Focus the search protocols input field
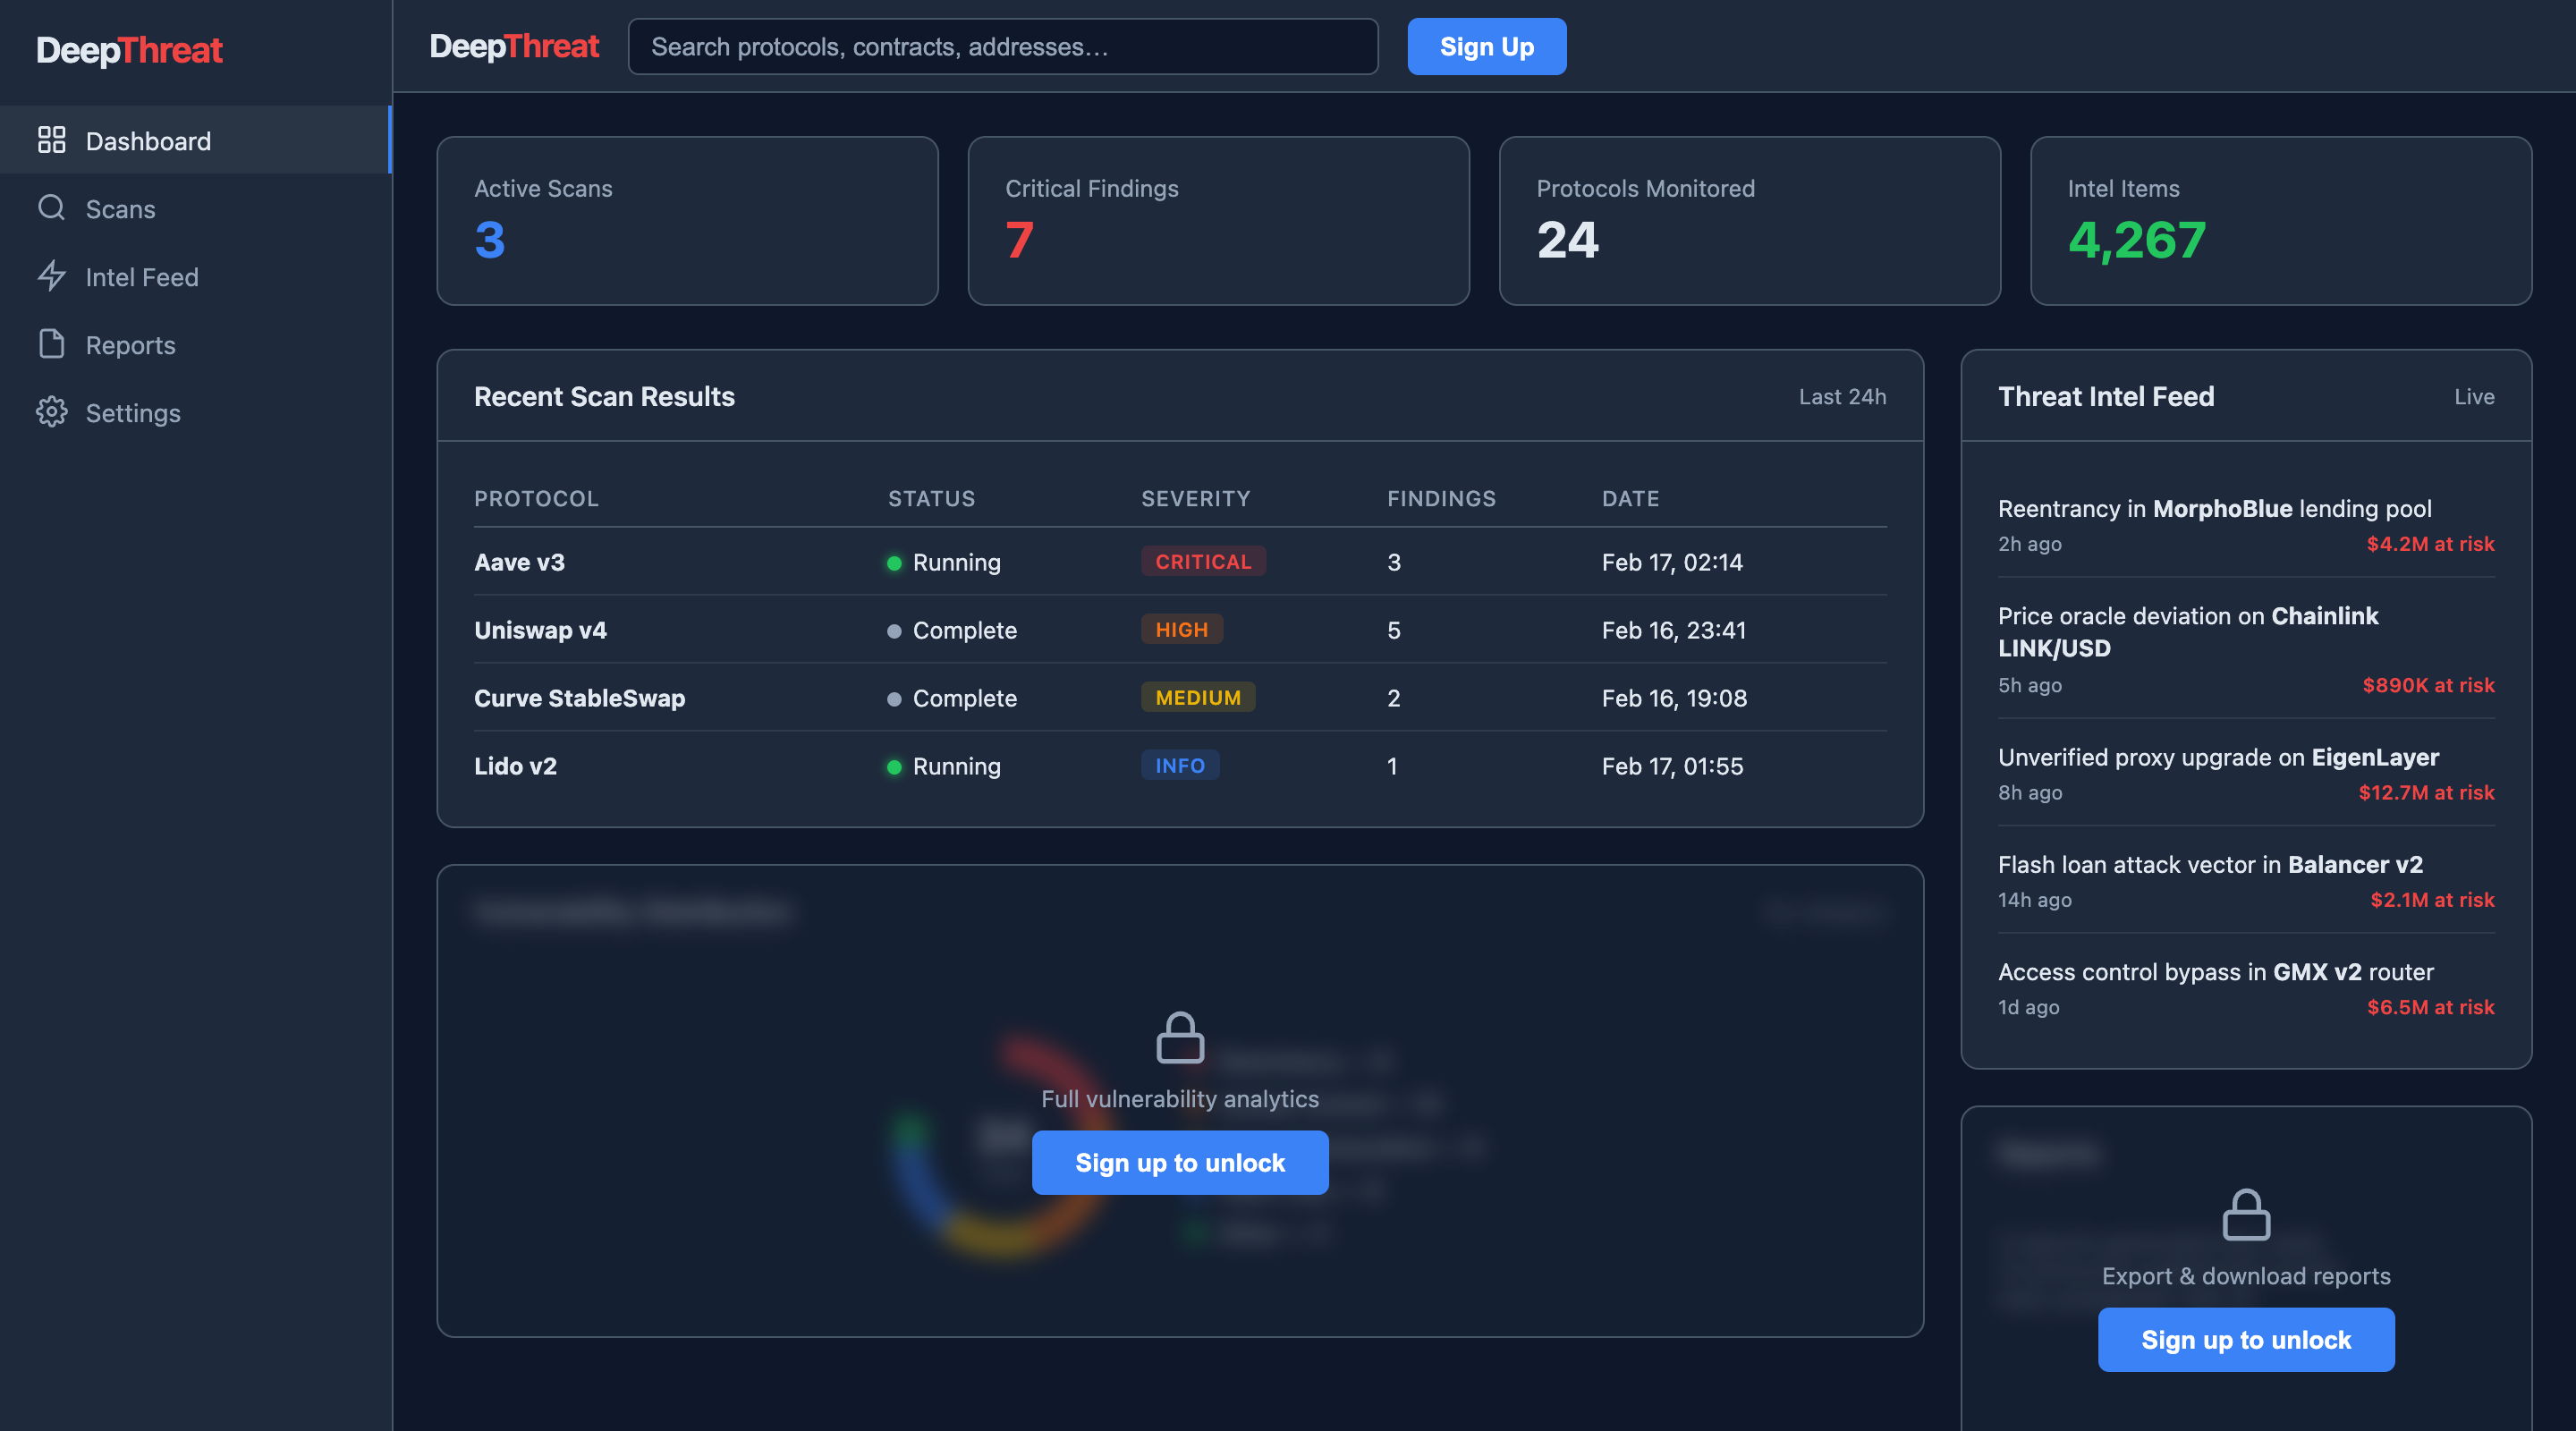This screenshot has height=1431, width=2576. pyautogui.click(x=1002, y=47)
